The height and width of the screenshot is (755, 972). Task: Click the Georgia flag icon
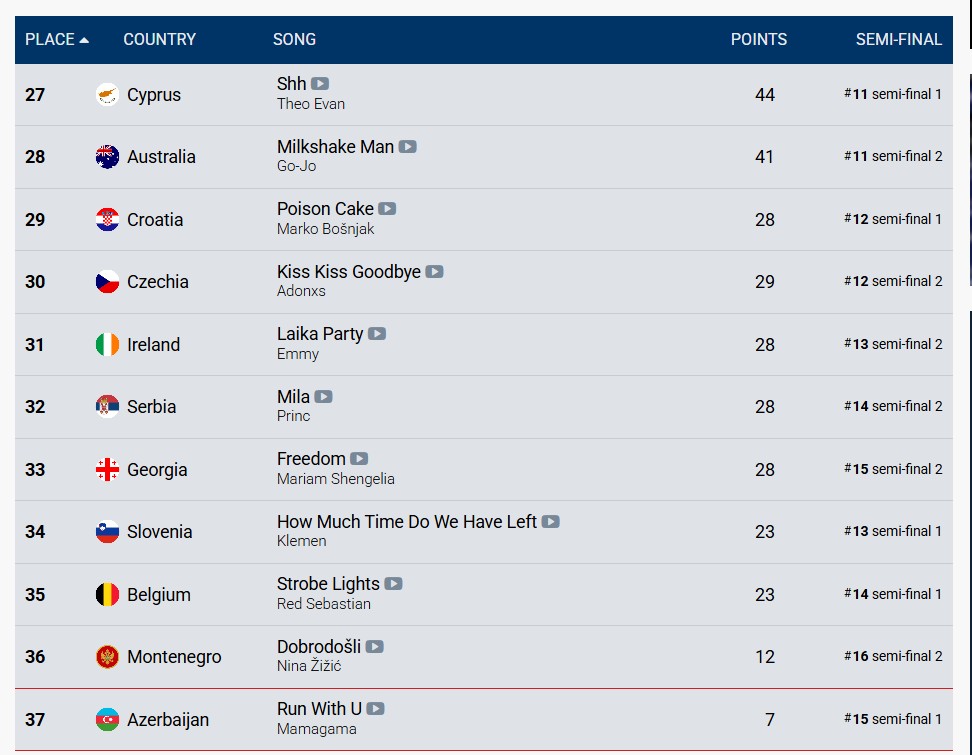(107, 470)
